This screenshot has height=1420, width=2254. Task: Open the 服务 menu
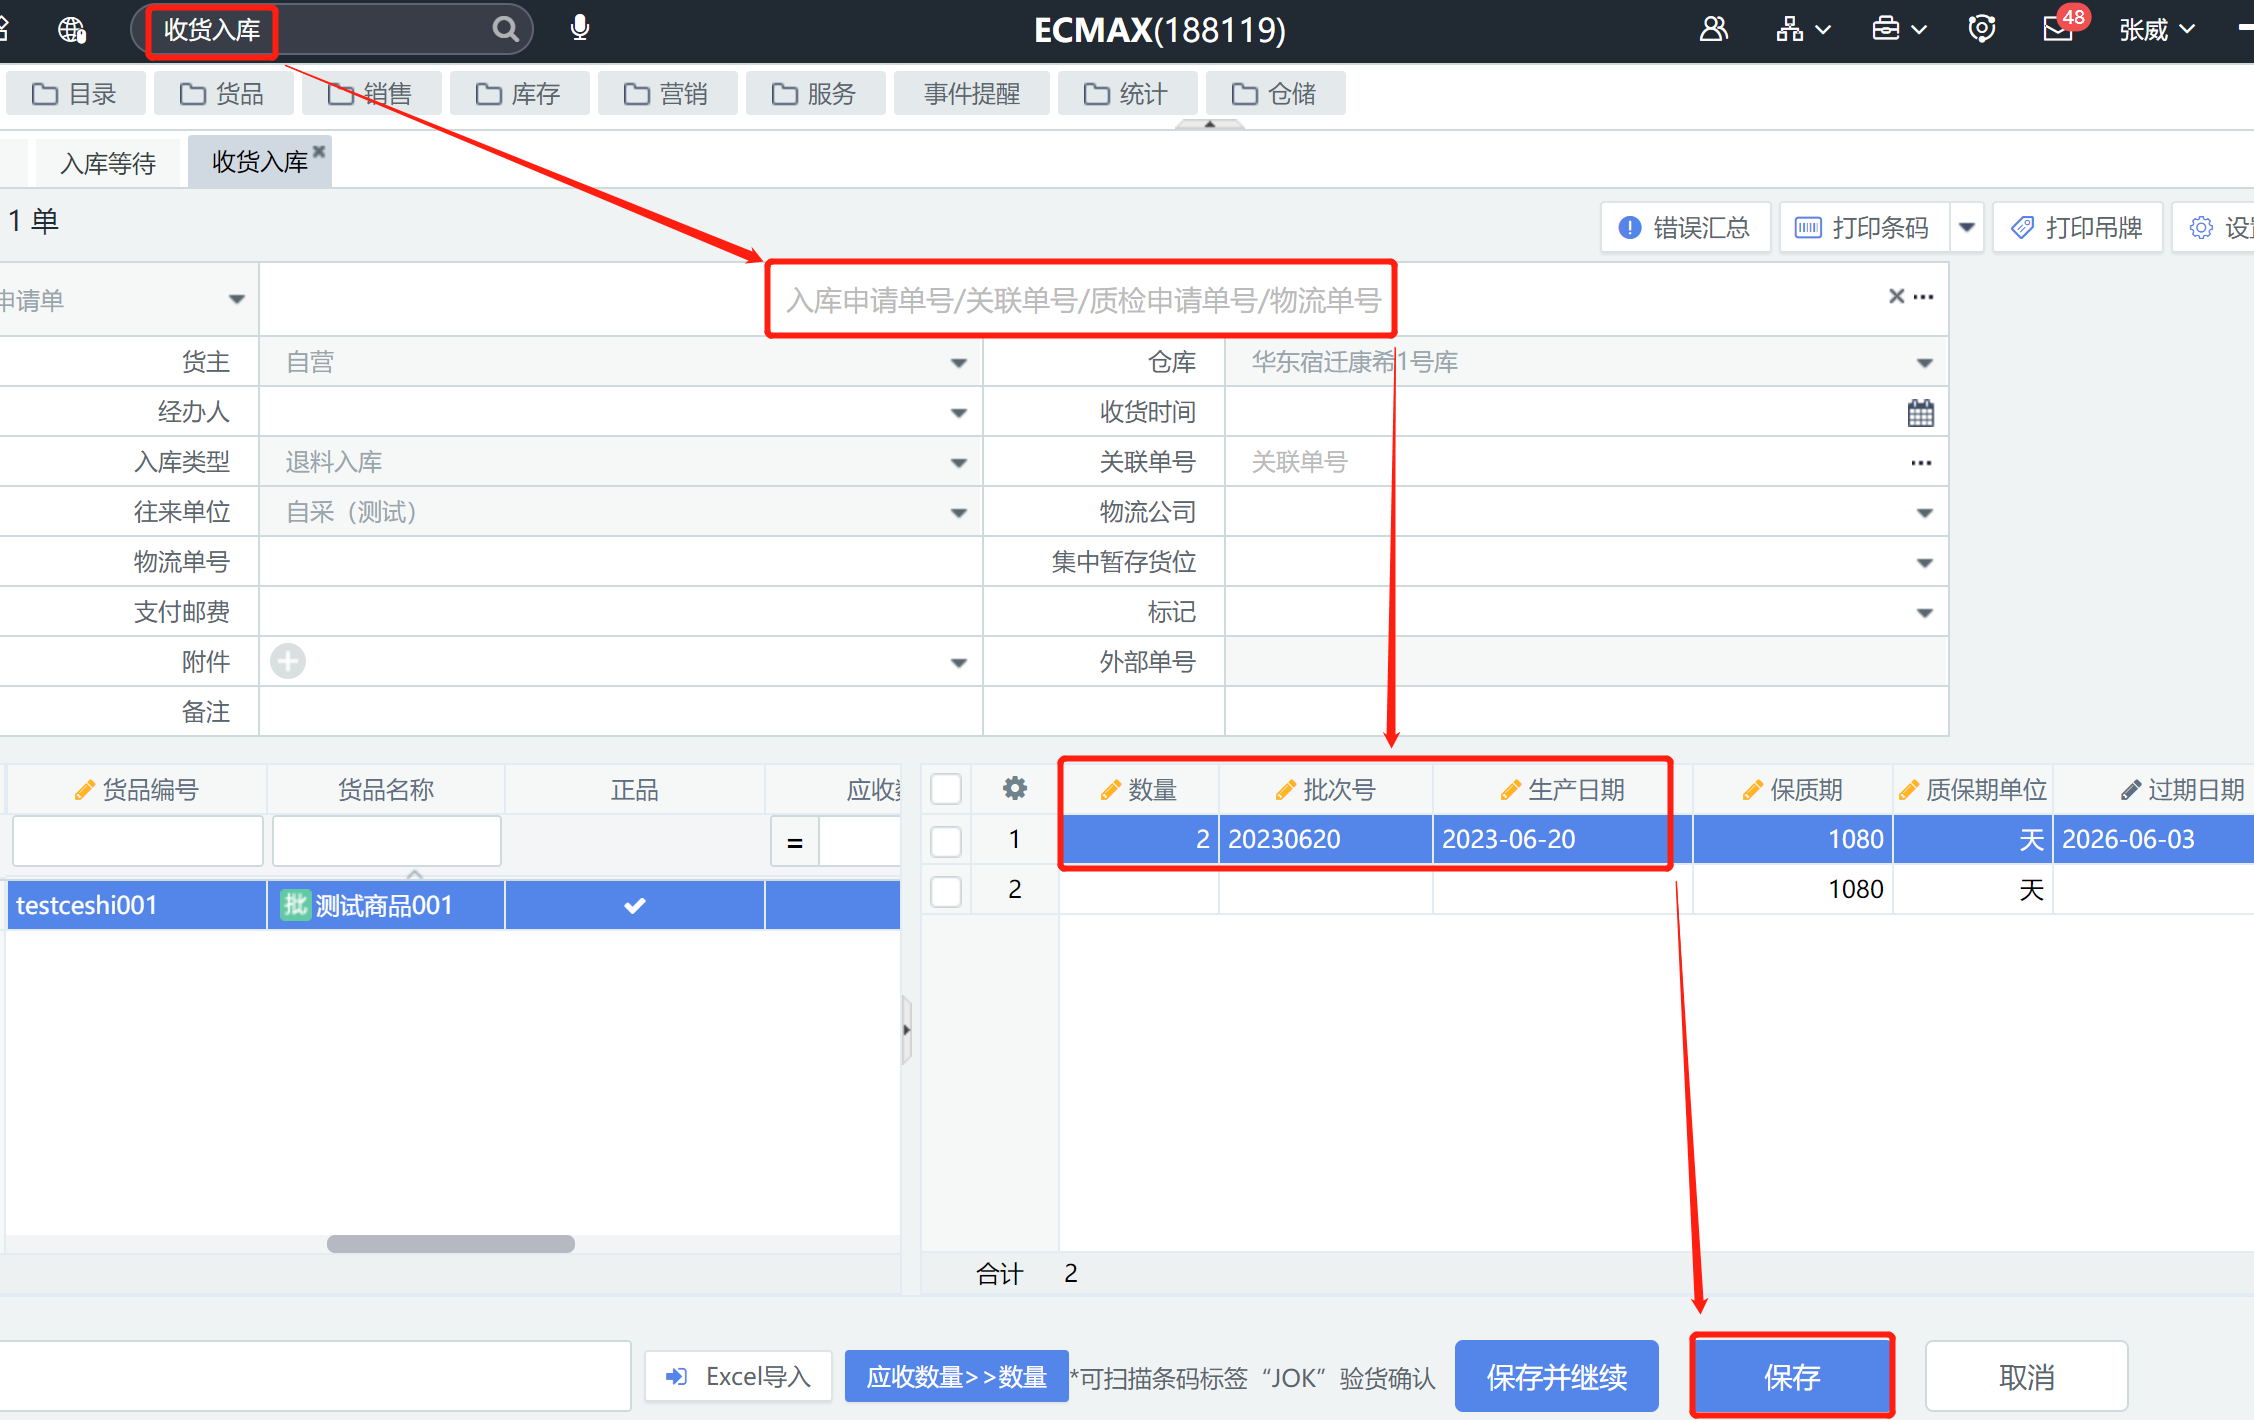click(x=815, y=94)
